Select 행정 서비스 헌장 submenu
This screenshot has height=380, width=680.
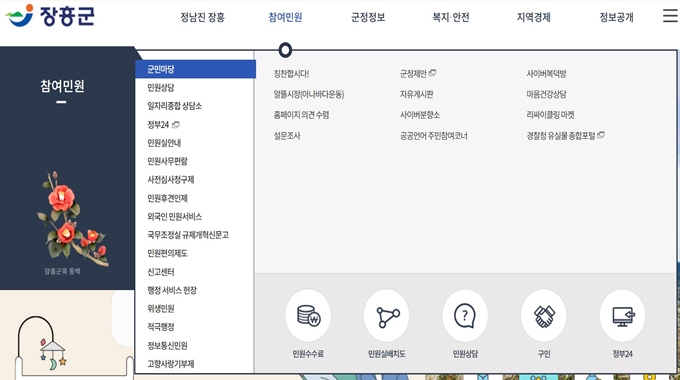[172, 290]
